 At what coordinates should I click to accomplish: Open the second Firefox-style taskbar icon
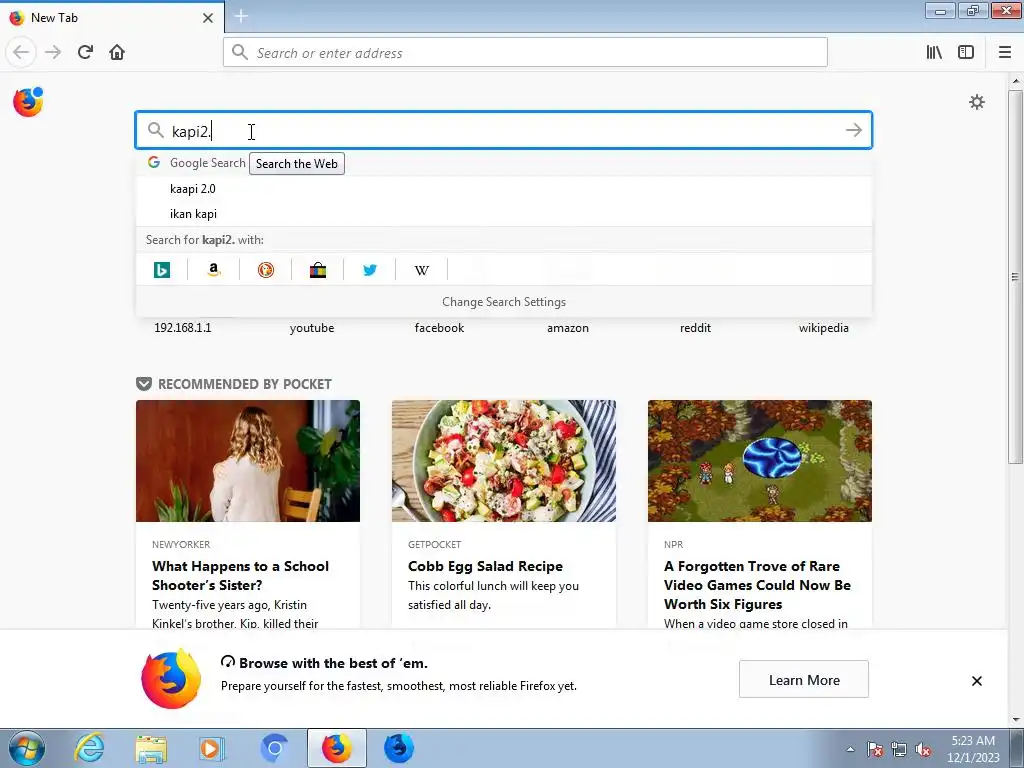(x=398, y=748)
